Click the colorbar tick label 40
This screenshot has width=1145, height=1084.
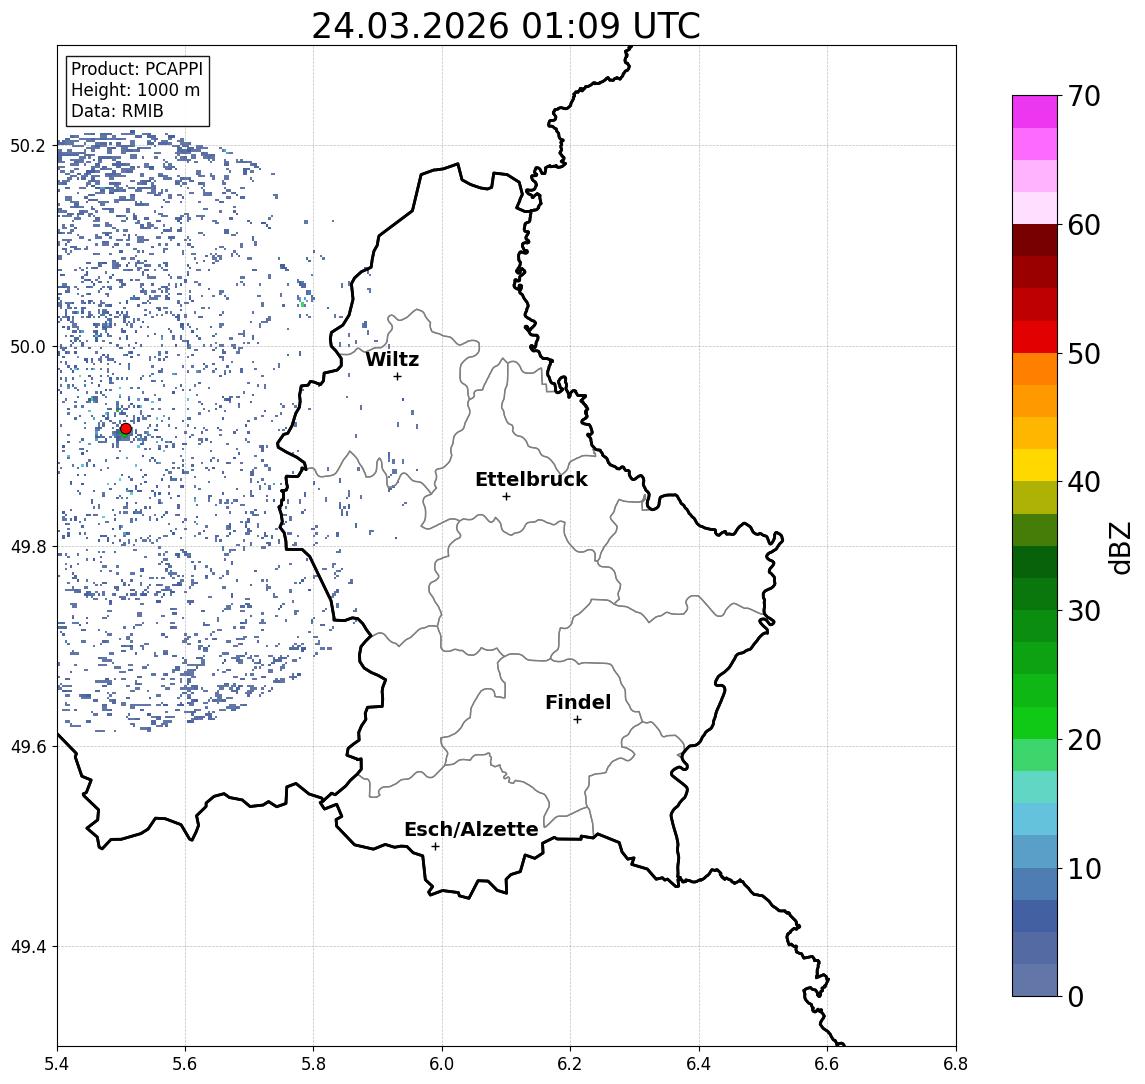tap(1084, 482)
